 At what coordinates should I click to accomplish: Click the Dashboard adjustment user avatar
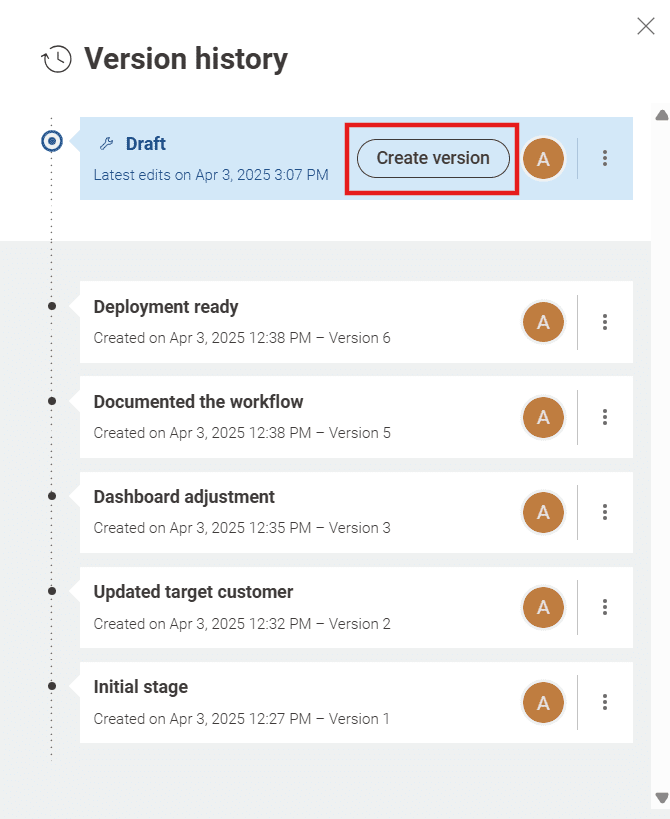(543, 512)
